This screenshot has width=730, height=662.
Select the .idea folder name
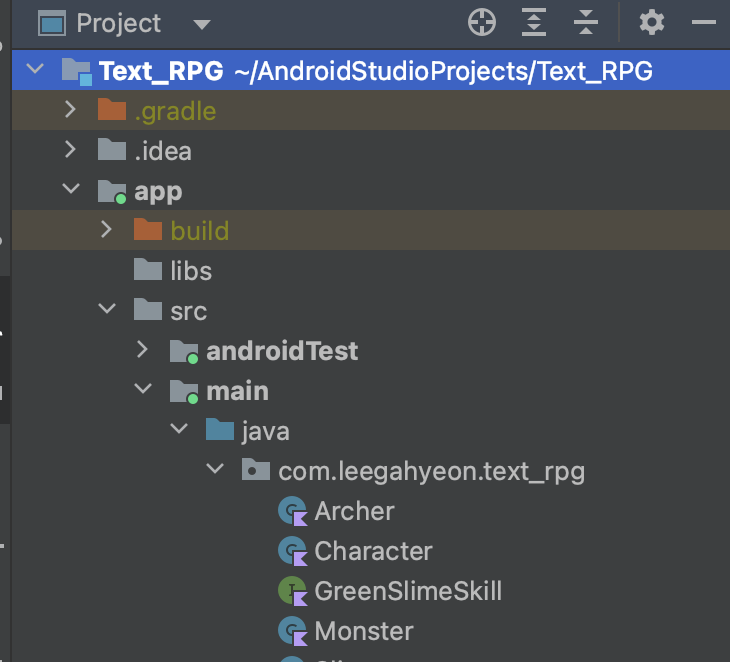162,151
